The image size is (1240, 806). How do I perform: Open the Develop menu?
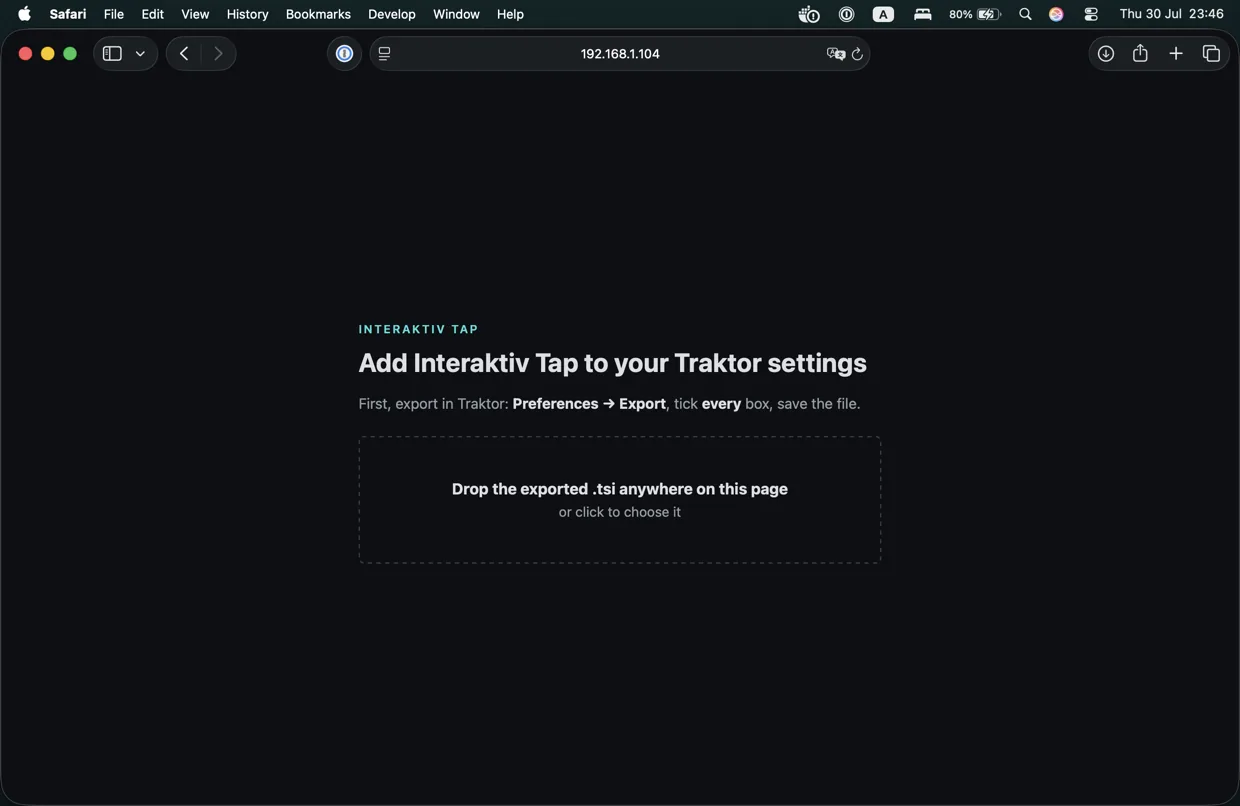click(392, 14)
